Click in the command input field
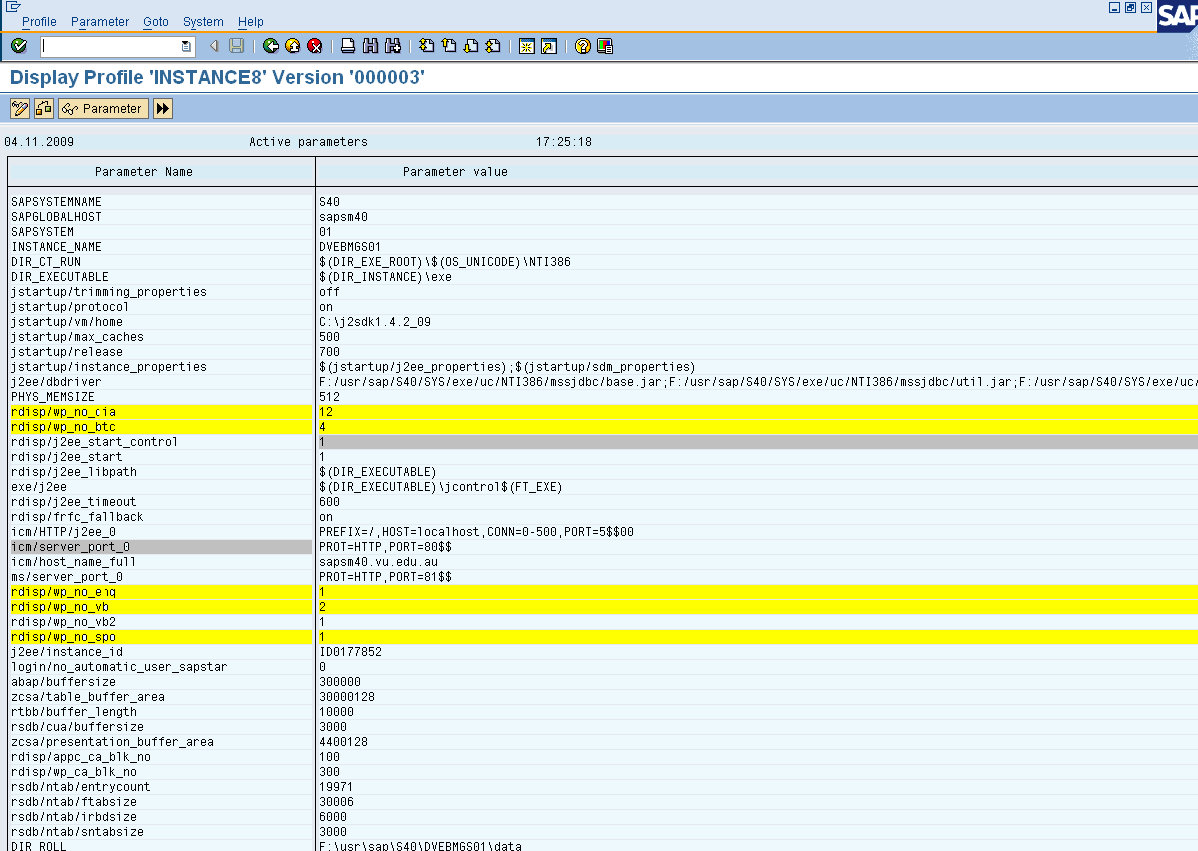Viewport: 1198px width, 851px height. pyautogui.click(x=110, y=46)
